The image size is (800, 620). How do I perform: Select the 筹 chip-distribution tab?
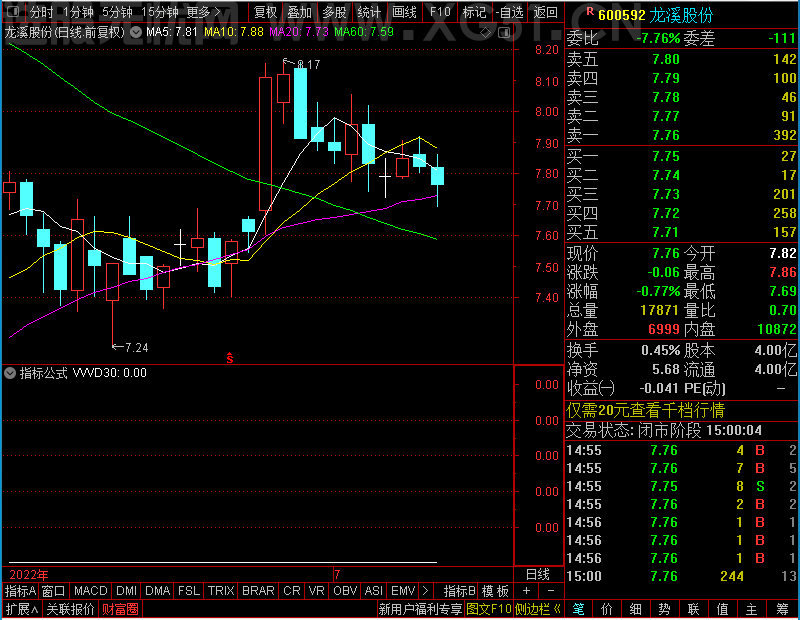point(783,609)
